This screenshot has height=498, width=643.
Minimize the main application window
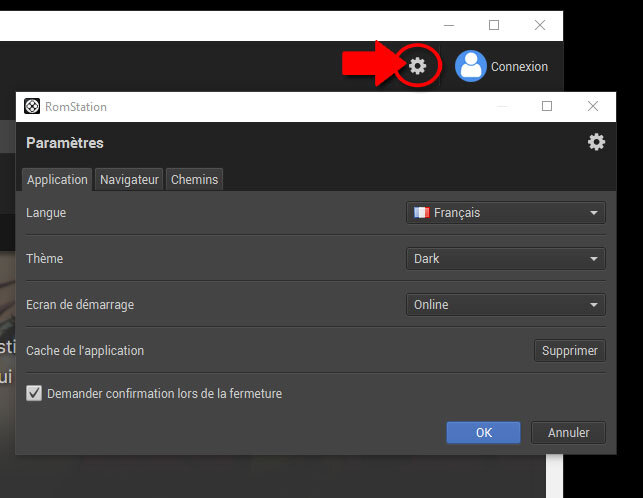pyautogui.click(x=448, y=25)
